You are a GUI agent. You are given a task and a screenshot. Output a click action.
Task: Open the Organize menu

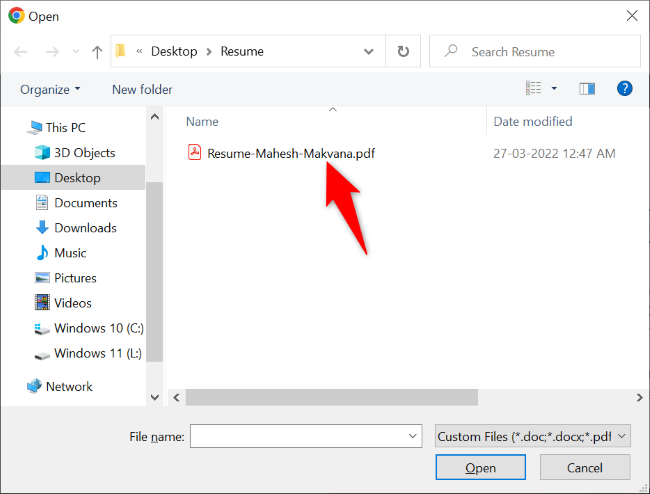tap(50, 90)
